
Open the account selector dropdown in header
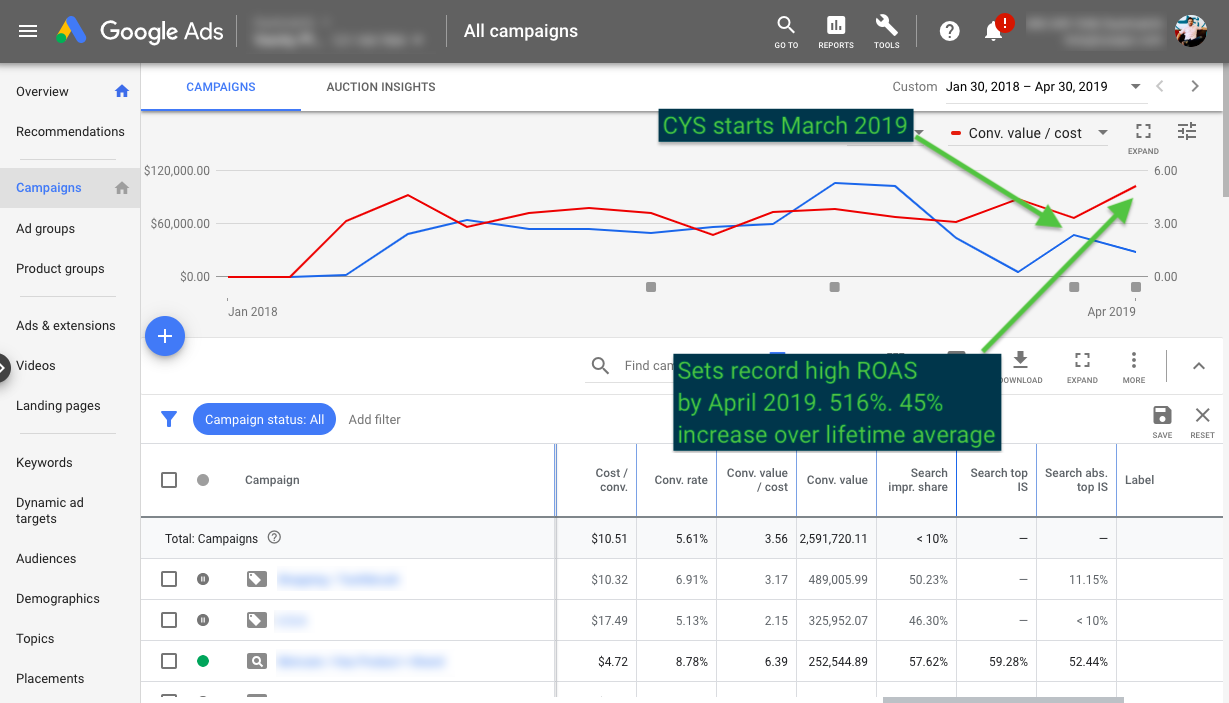point(339,31)
